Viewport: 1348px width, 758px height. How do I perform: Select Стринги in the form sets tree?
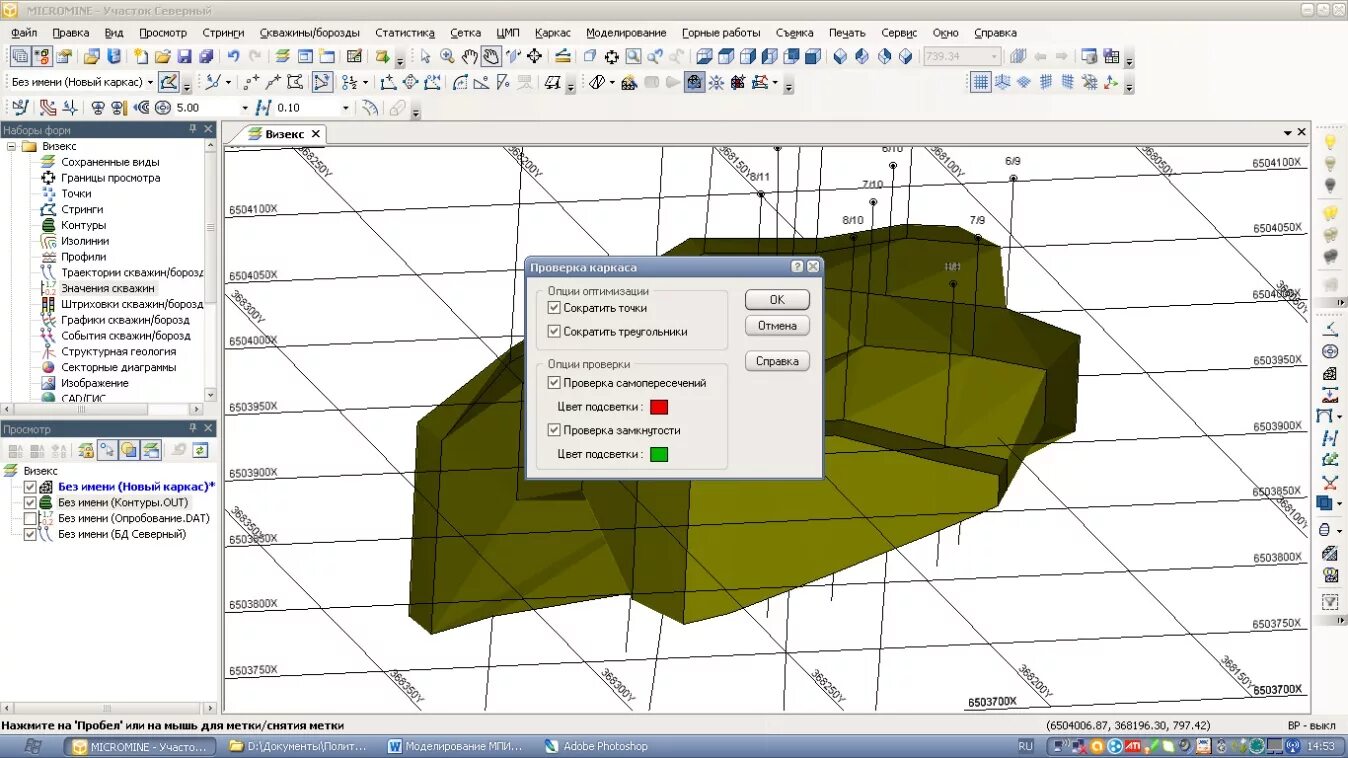coord(82,209)
